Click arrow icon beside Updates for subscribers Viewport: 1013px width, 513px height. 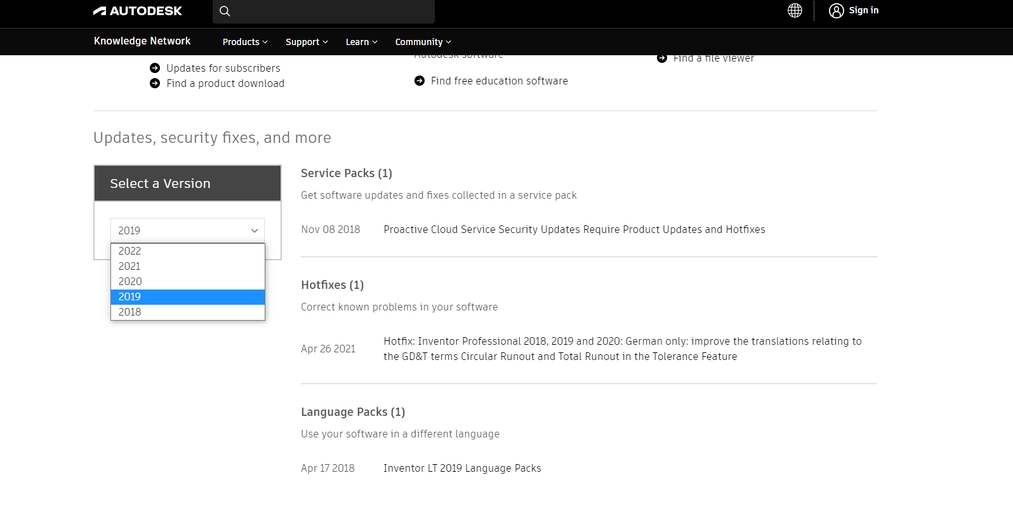[155, 68]
